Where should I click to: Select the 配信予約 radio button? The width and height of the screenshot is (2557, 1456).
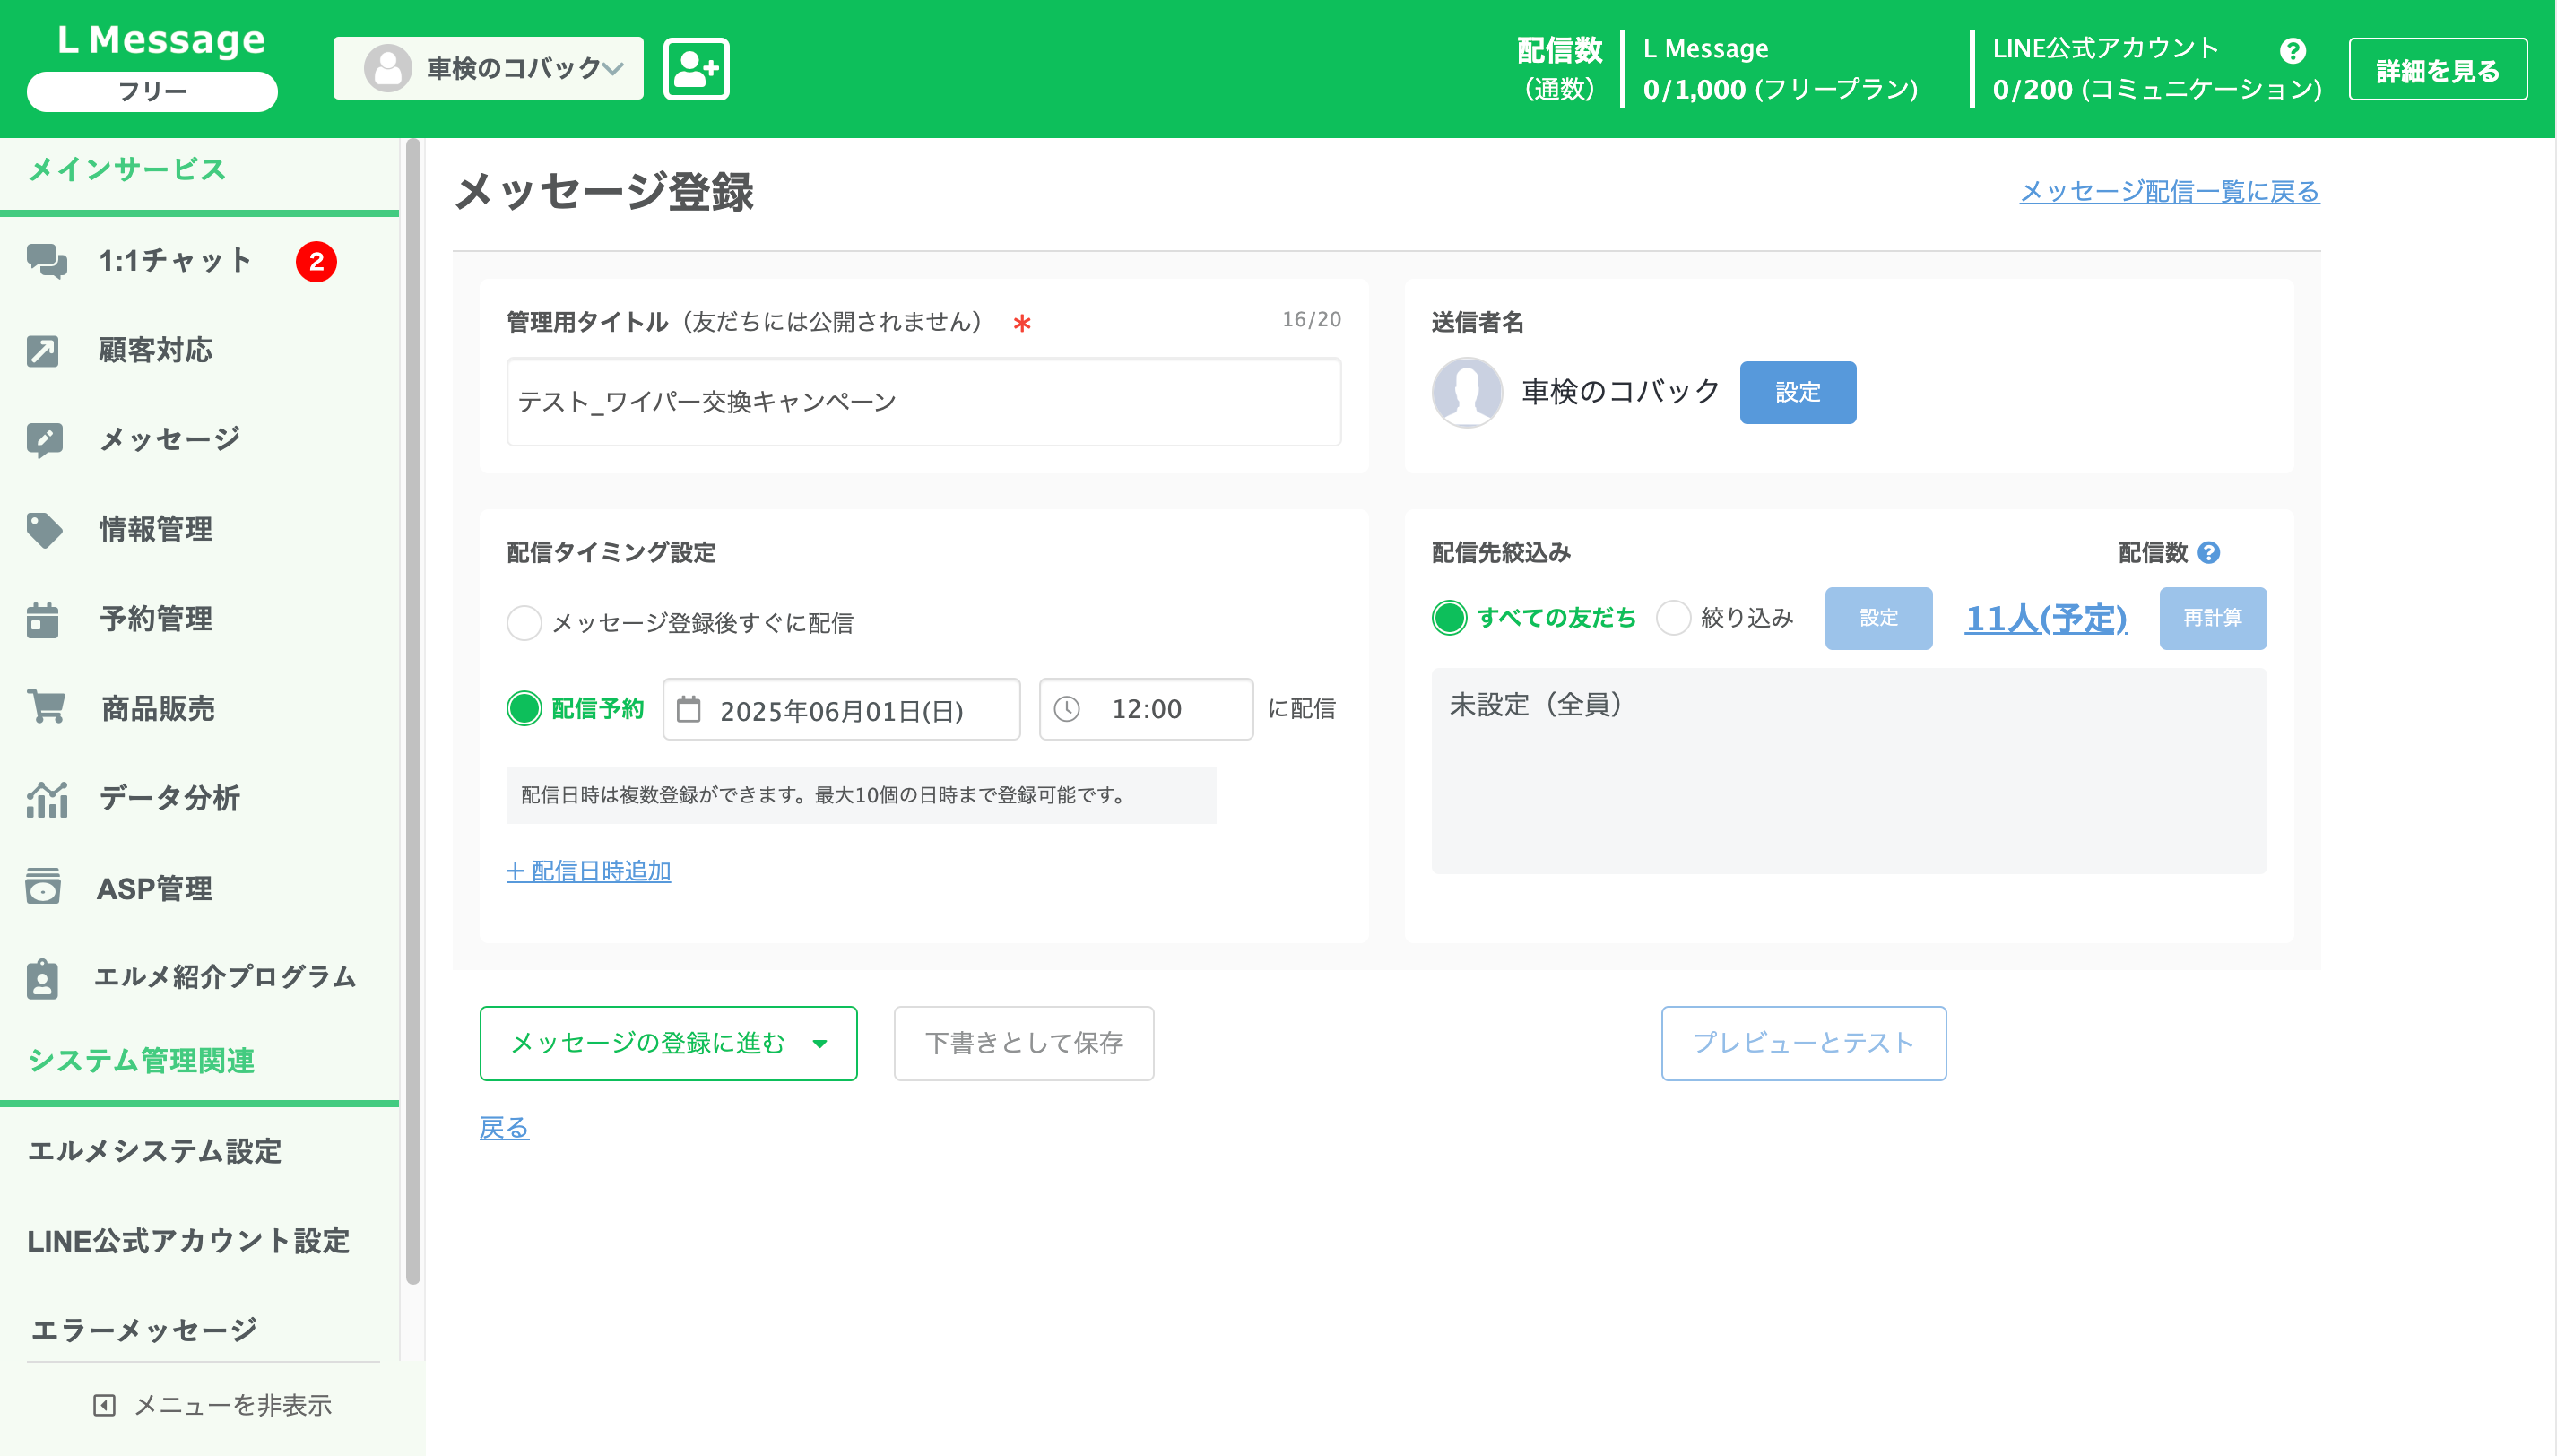pos(524,708)
